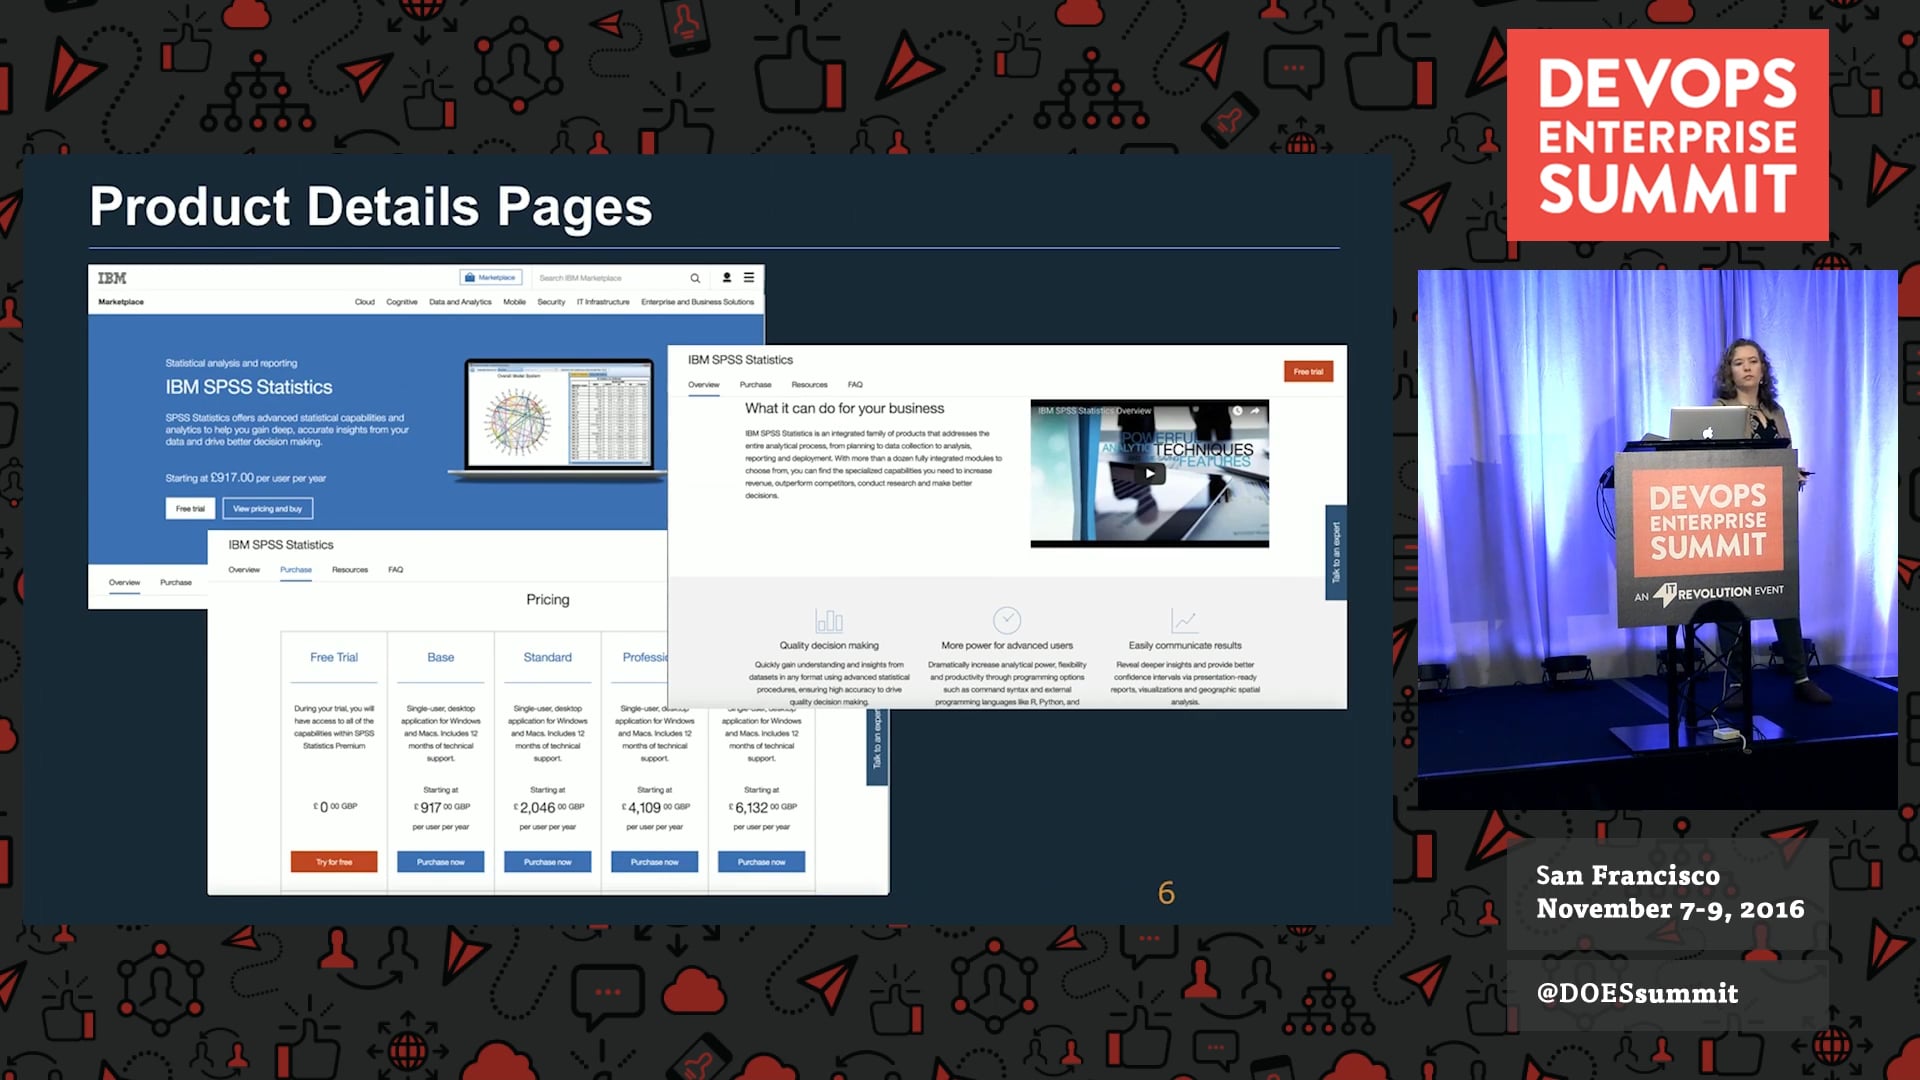Click View pricing and buy button
Image resolution: width=1920 pixels, height=1080 pixels.
pyautogui.click(x=268, y=509)
